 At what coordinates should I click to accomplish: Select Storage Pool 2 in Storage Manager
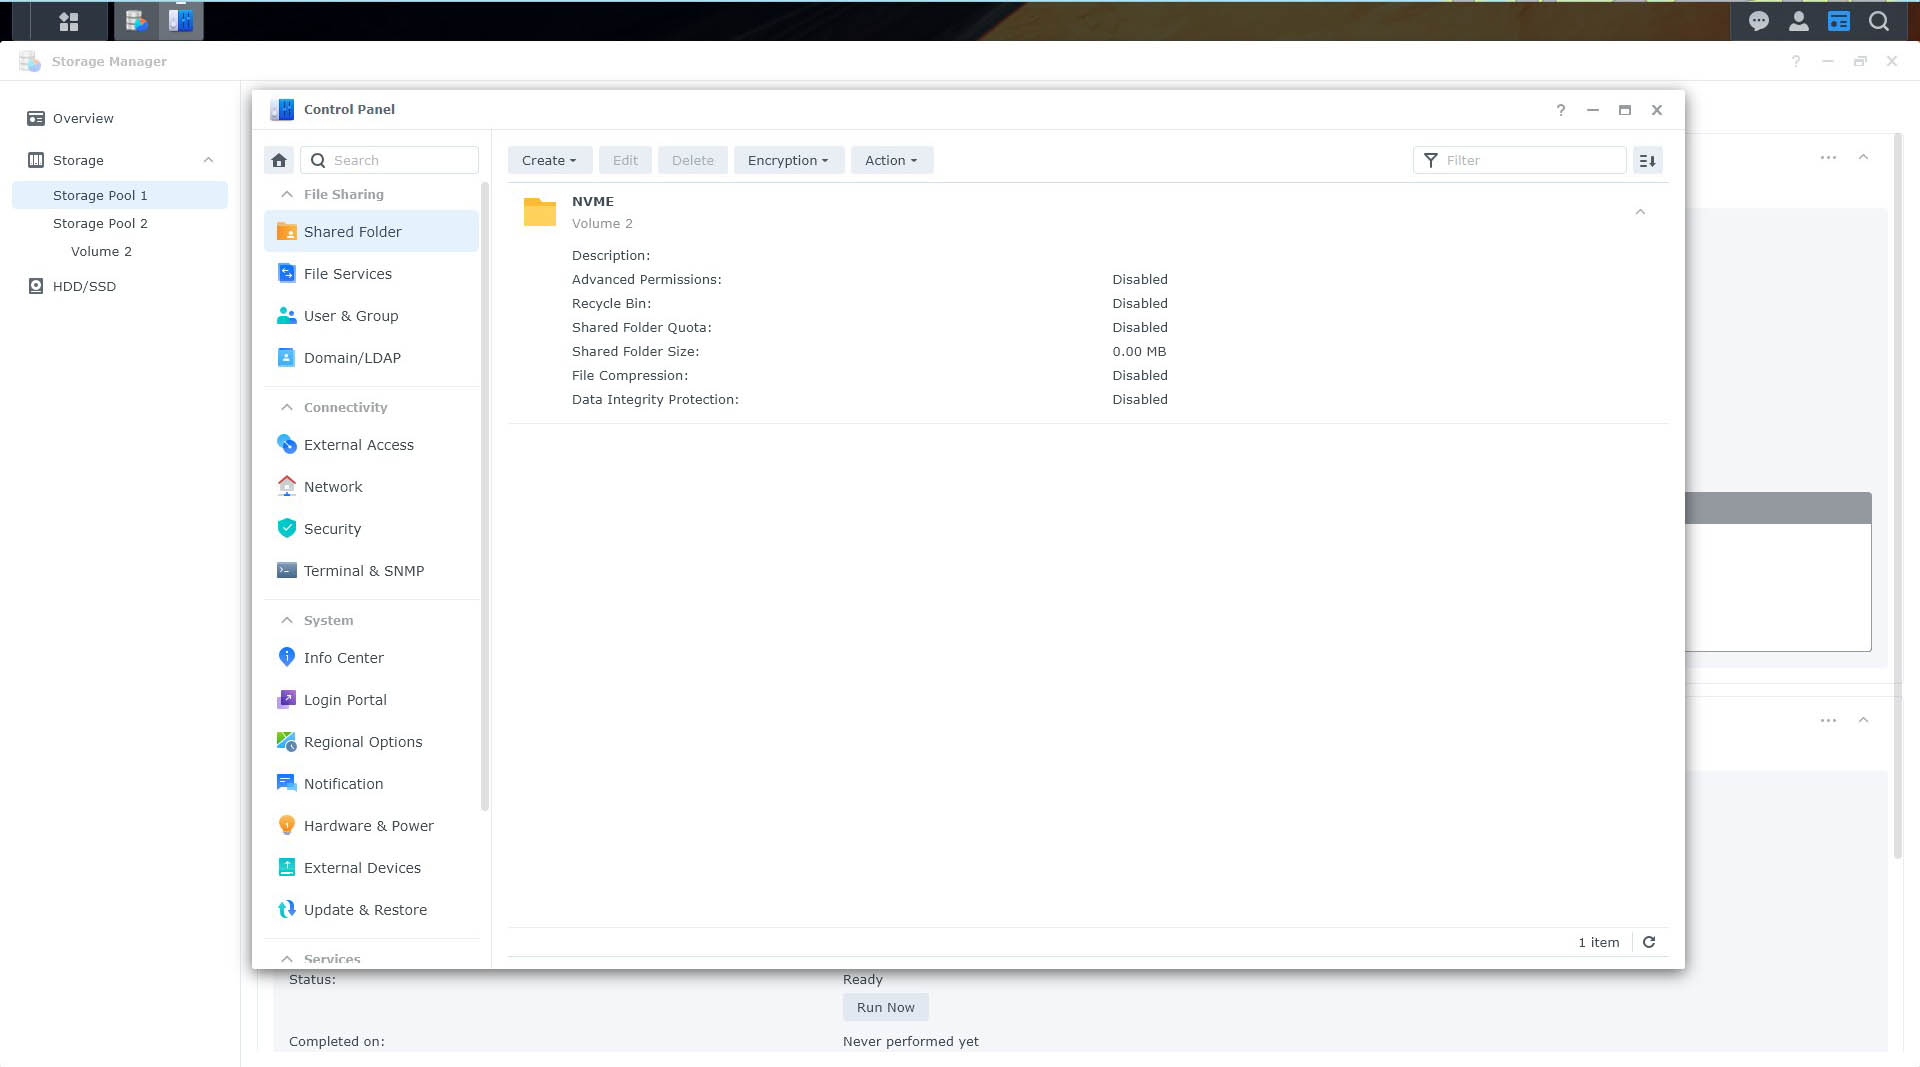point(120,223)
